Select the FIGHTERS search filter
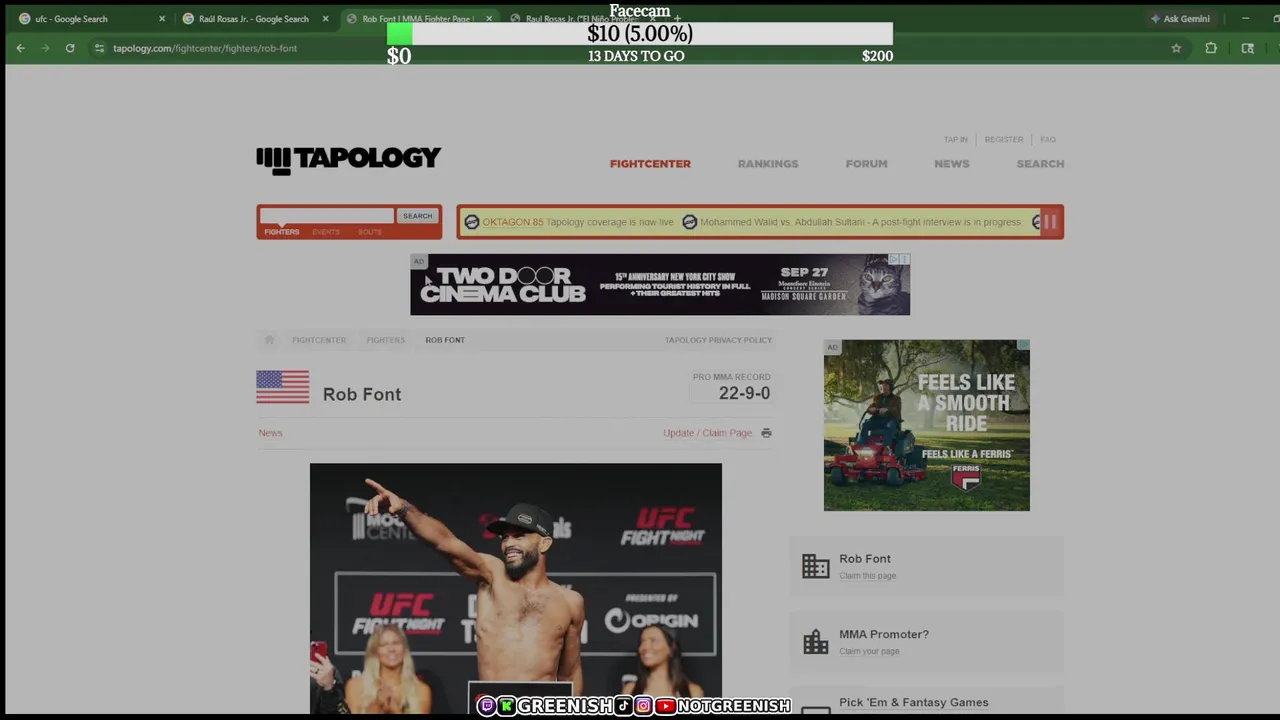The height and width of the screenshot is (720, 1280). [x=281, y=232]
